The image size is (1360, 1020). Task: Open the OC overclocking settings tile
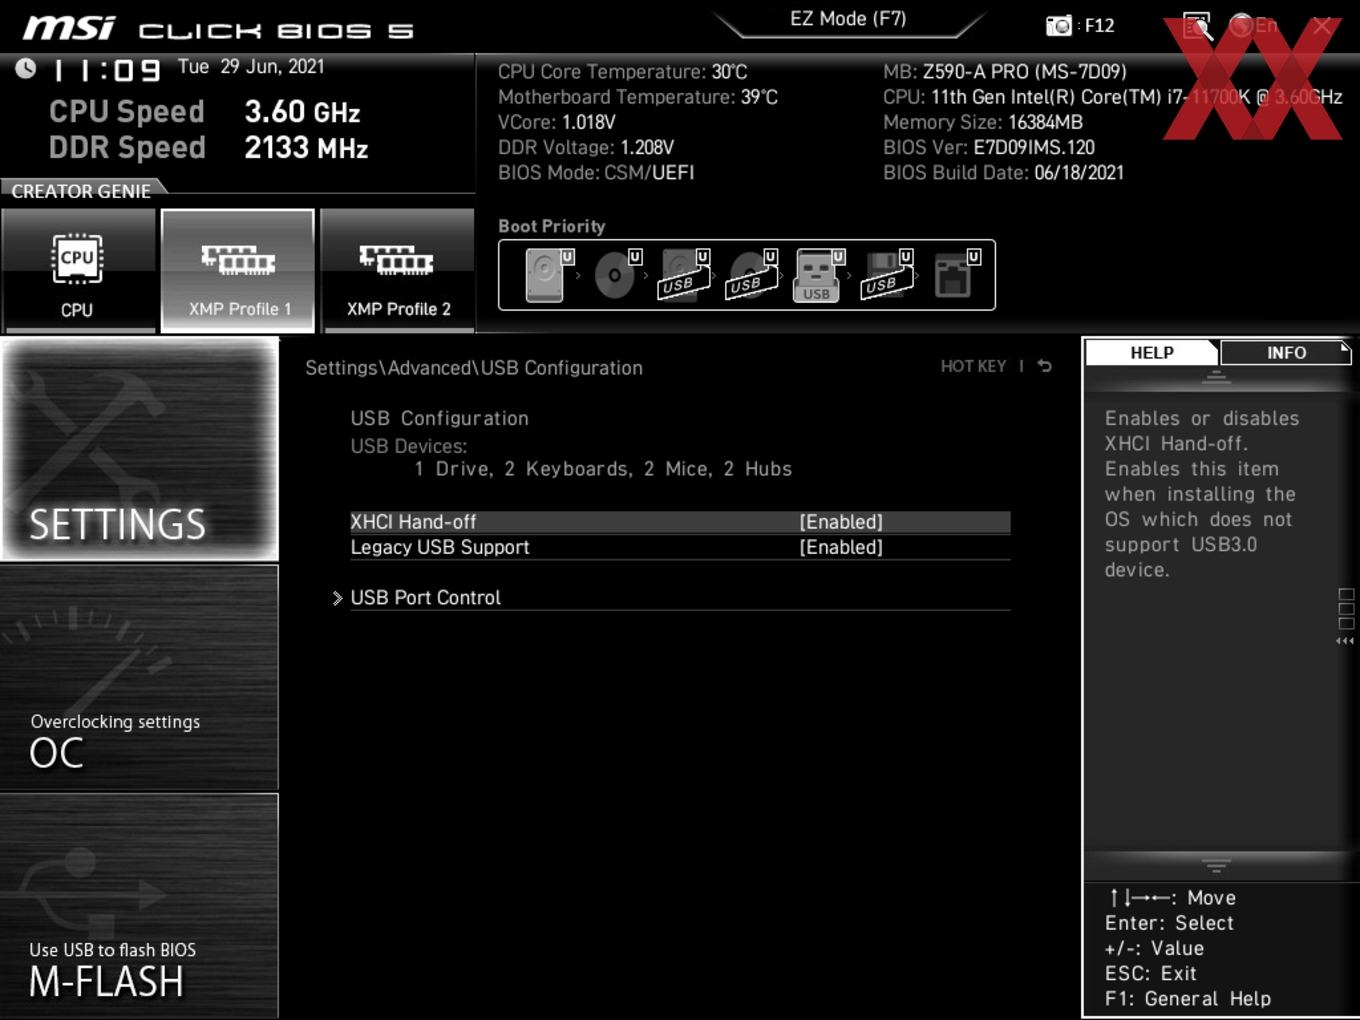tap(139, 678)
